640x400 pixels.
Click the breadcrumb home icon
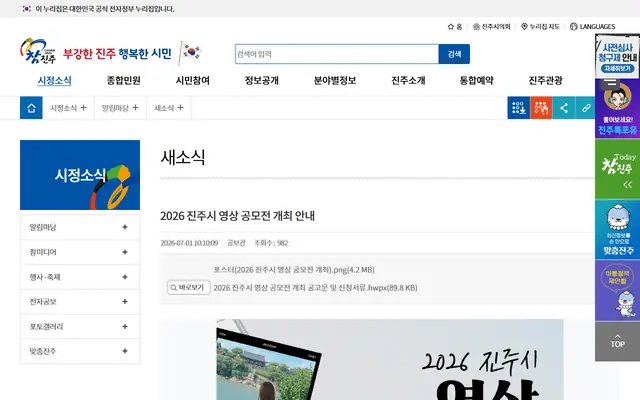point(31,108)
